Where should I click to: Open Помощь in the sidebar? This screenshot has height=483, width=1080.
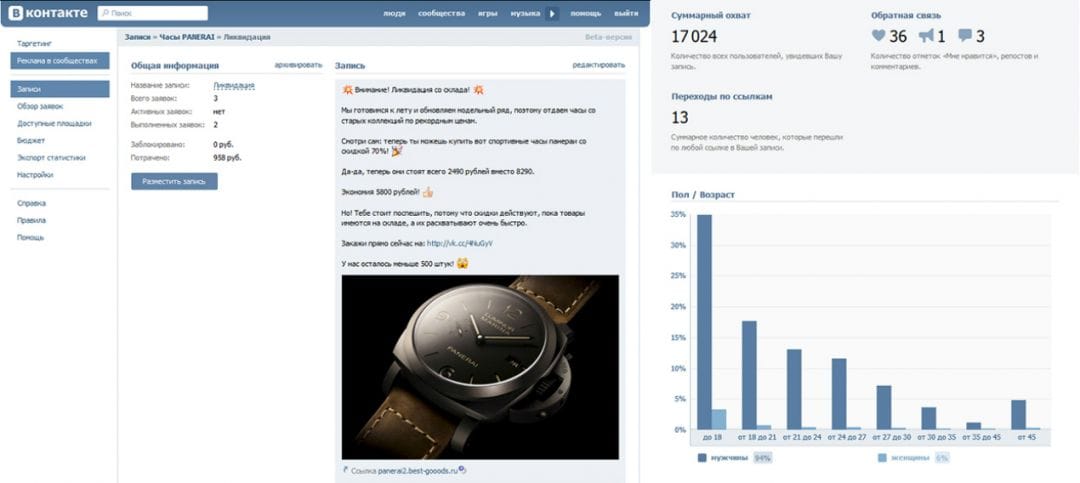31,238
